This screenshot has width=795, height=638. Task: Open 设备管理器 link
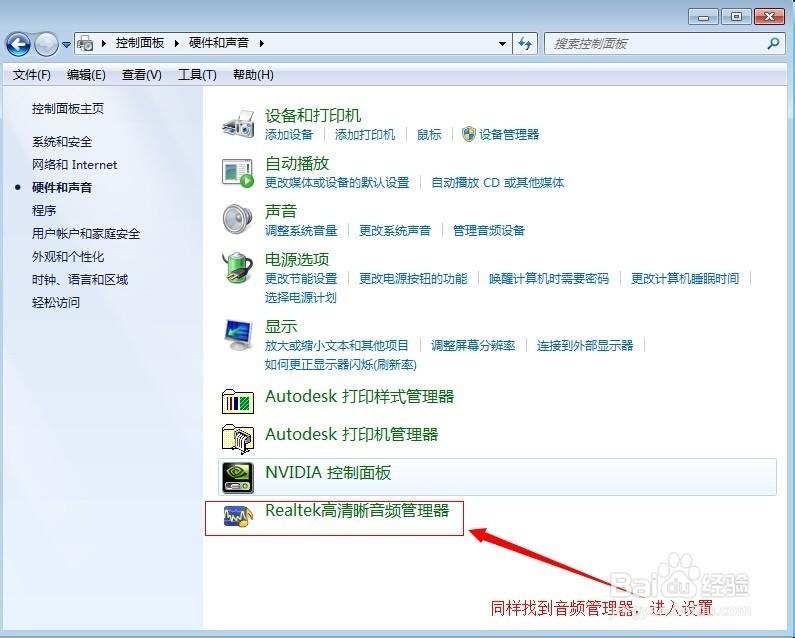pos(509,134)
